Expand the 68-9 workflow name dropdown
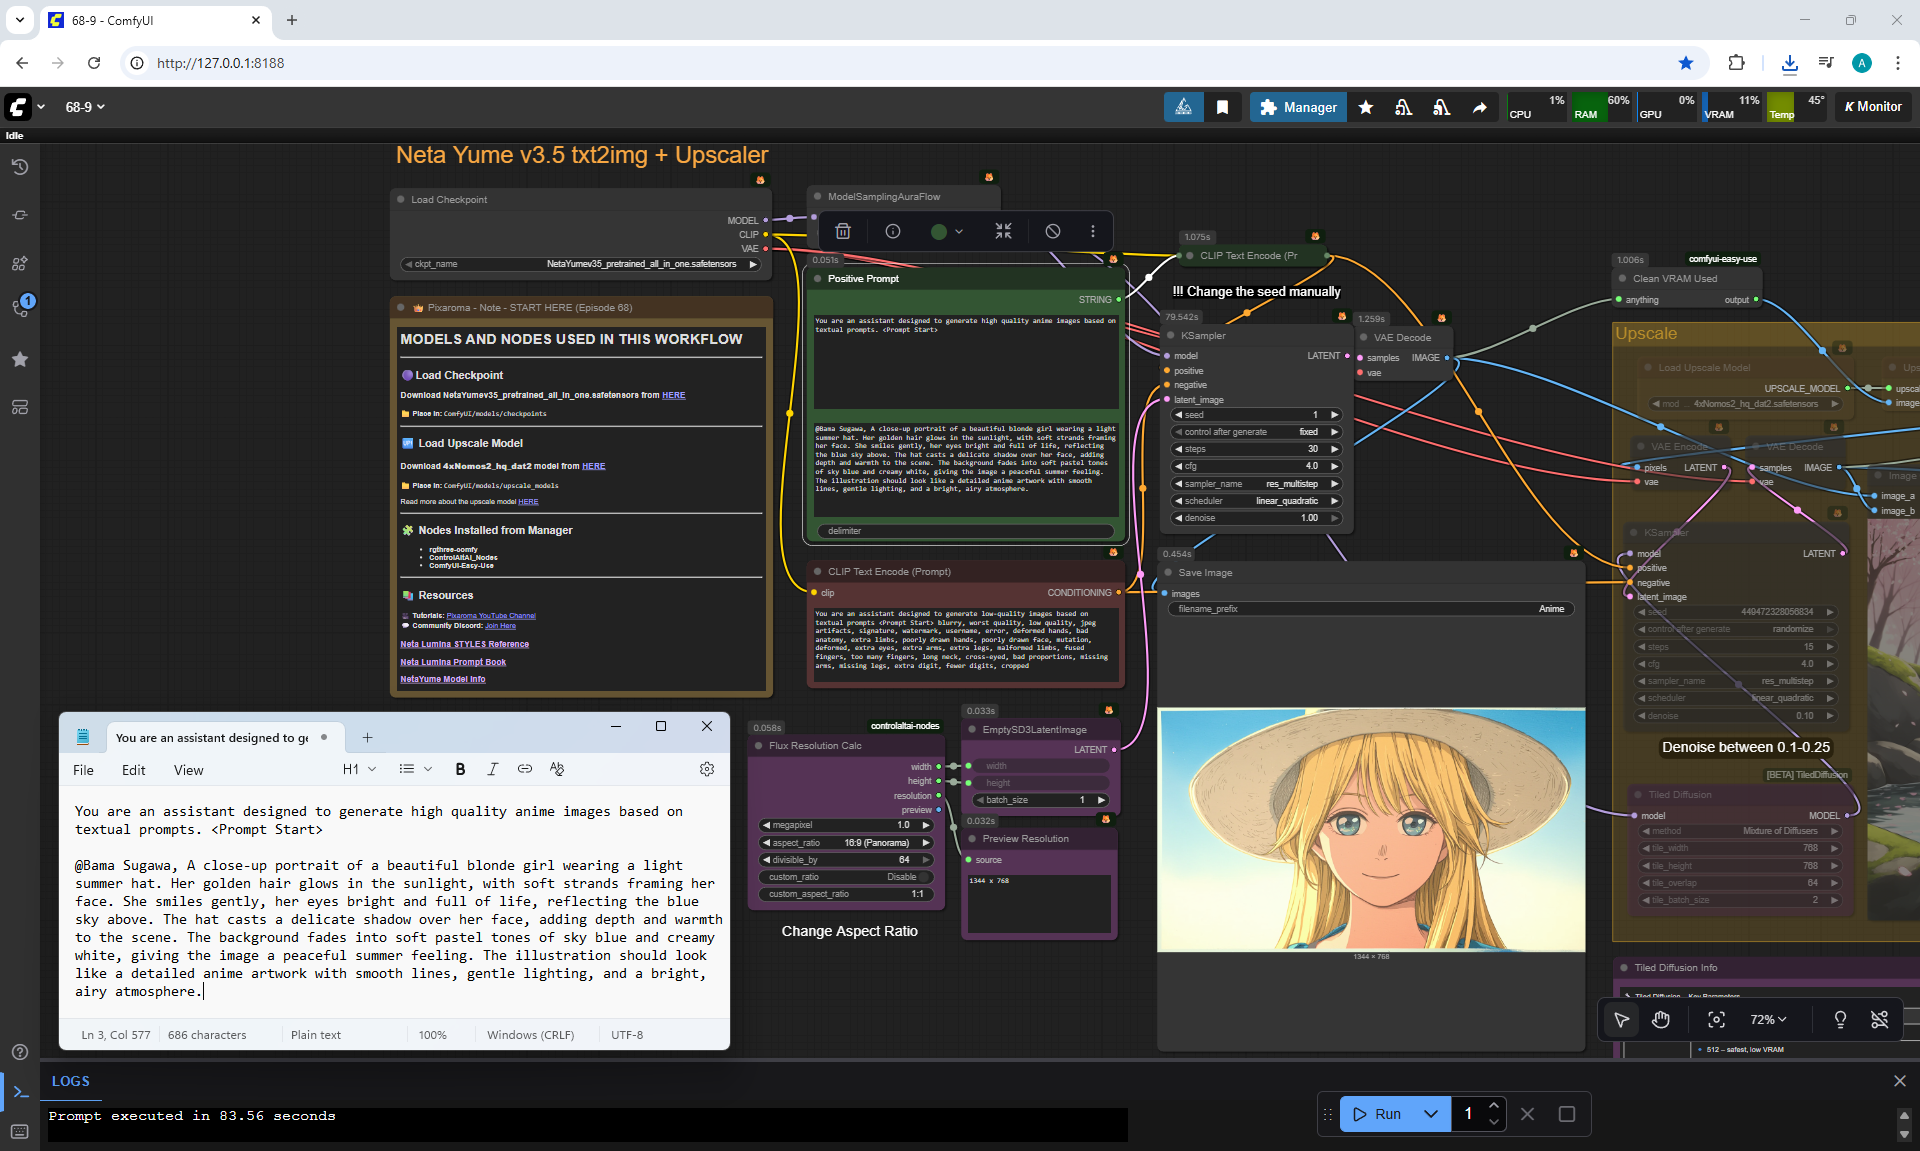The height and width of the screenshot is (1151, 1920). pyautogui.click(x=85, y=107)
